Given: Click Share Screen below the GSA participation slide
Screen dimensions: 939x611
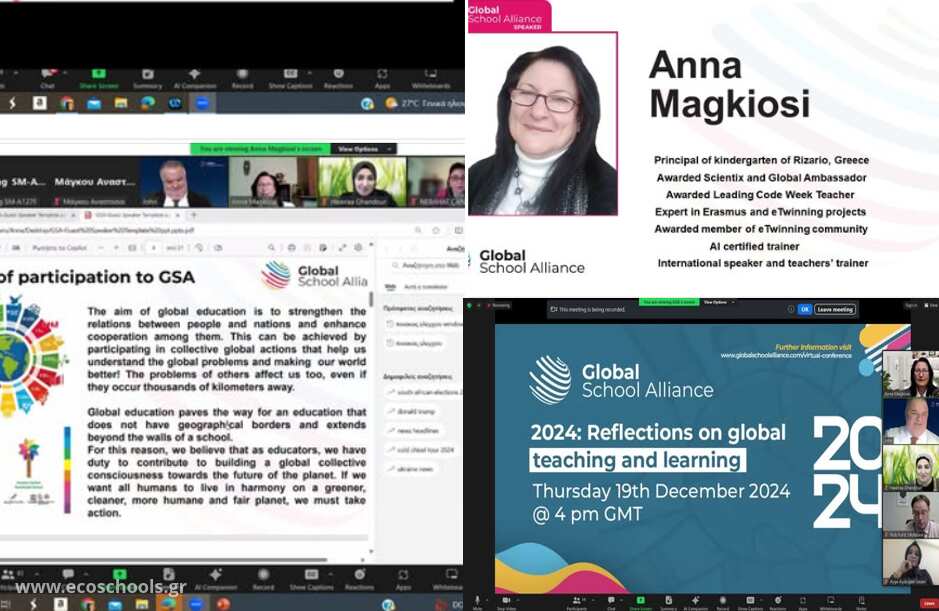Looking at the screenshot, I should point(120,579).
